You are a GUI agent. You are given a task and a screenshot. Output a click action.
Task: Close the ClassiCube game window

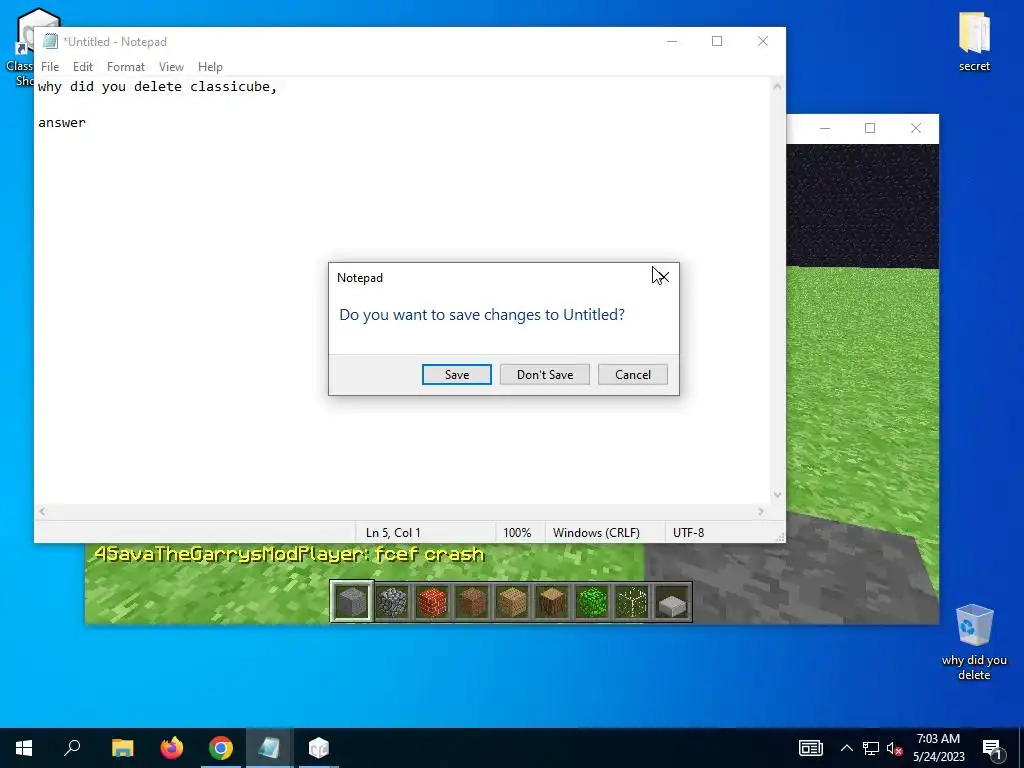[x=916, y=128]
